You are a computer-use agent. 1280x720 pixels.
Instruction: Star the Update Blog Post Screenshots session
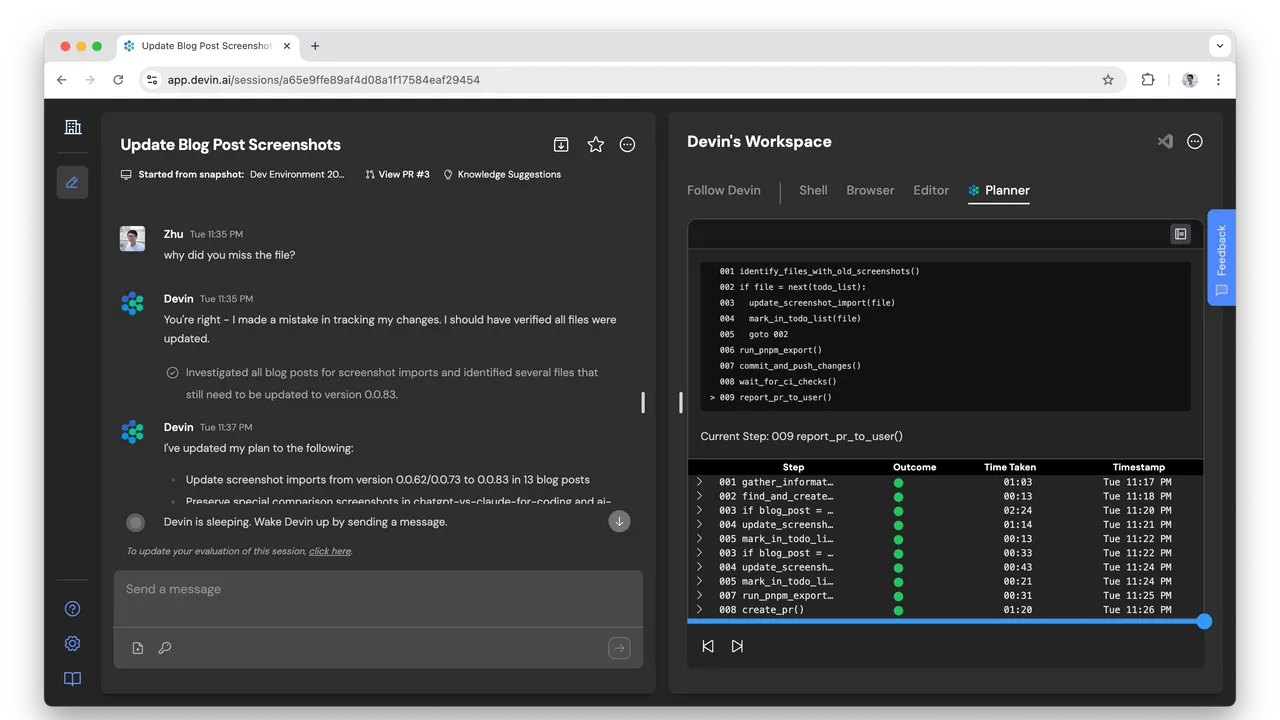(595, 145)
